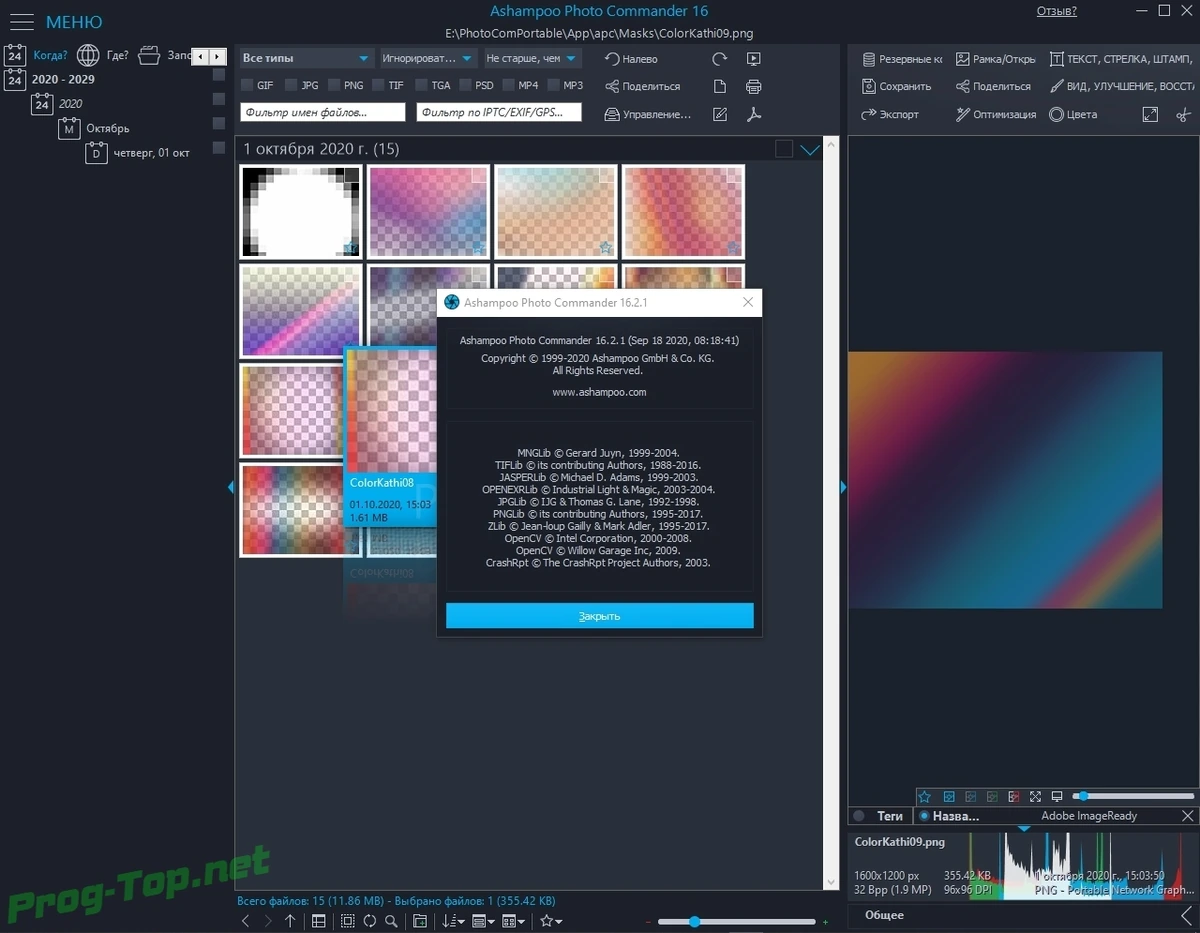The height and width of the screenshot is (933, 1200).
Task: Open the Резервные к... menu
Action: [902, 59]
